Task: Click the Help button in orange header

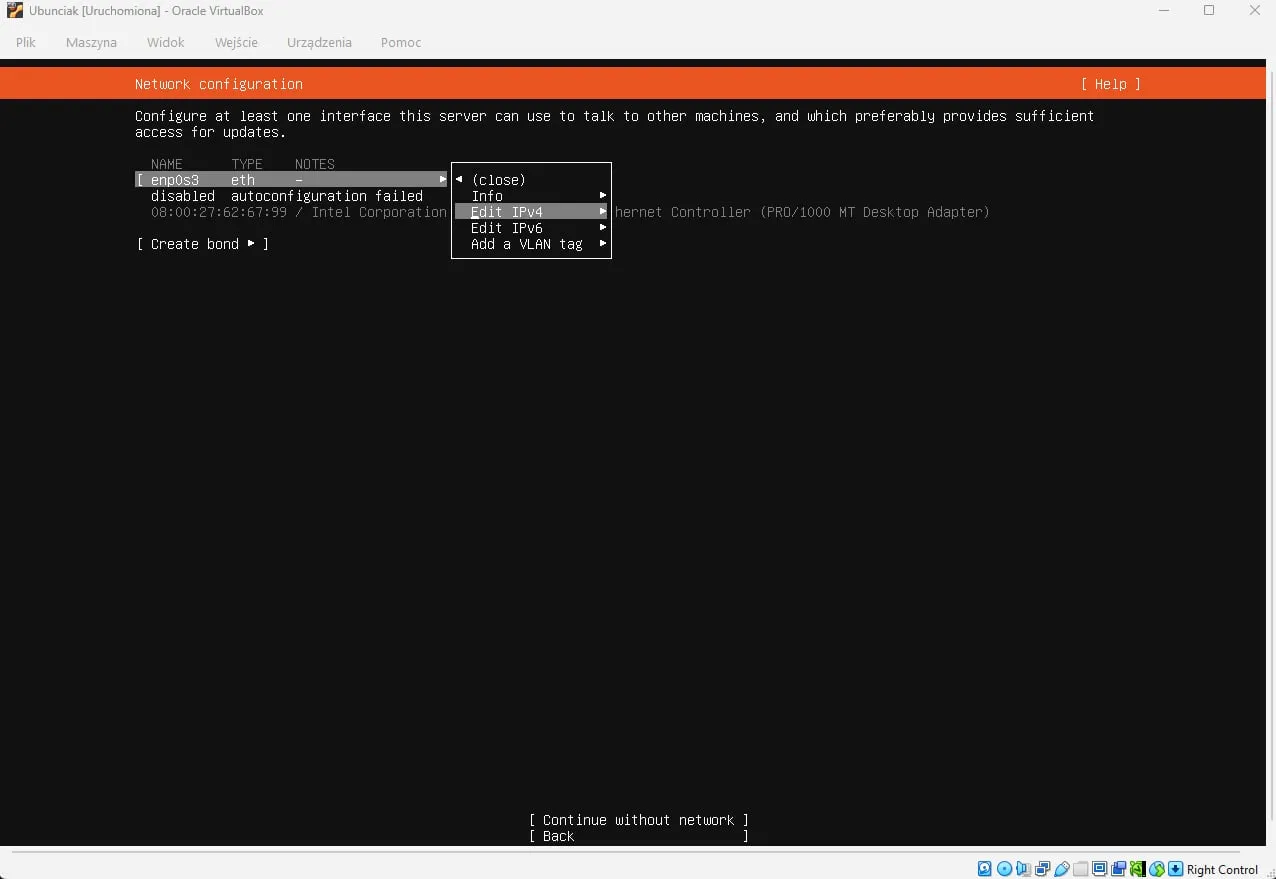Action: (x=1110, y=84)
